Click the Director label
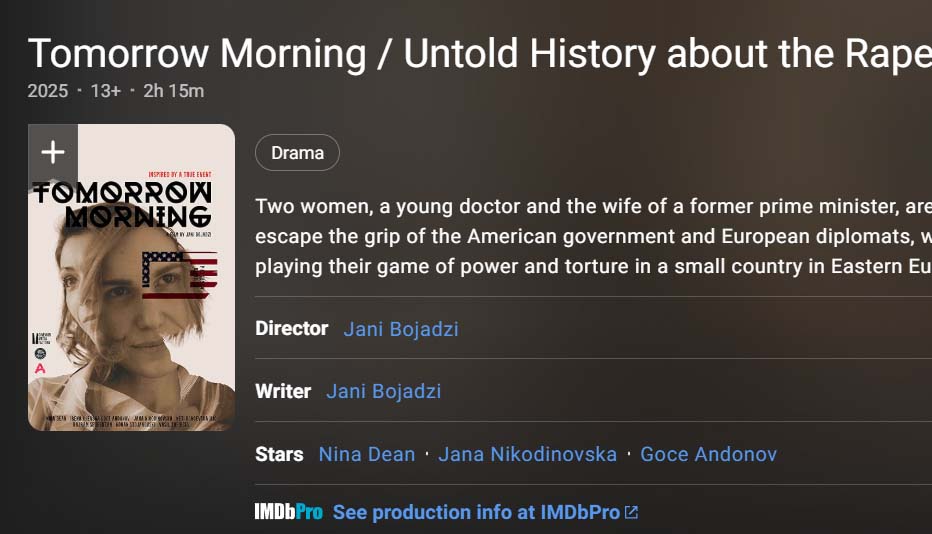The height and width of the screenshot is (534, 932). (x=291, y=328)
